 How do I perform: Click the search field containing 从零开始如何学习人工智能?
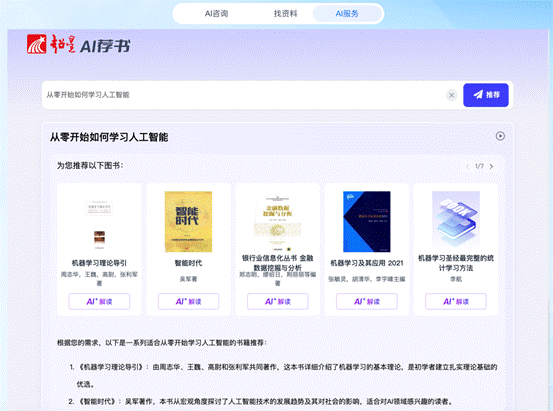tap(243, 95)
